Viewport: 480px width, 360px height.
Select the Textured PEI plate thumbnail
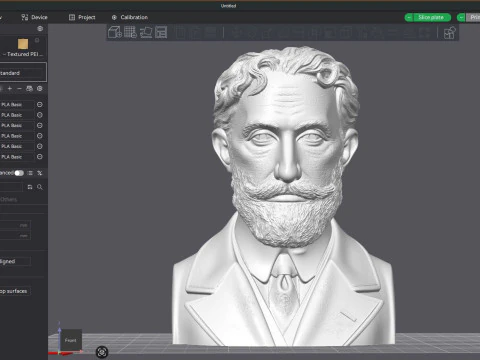tap(23, 44)
